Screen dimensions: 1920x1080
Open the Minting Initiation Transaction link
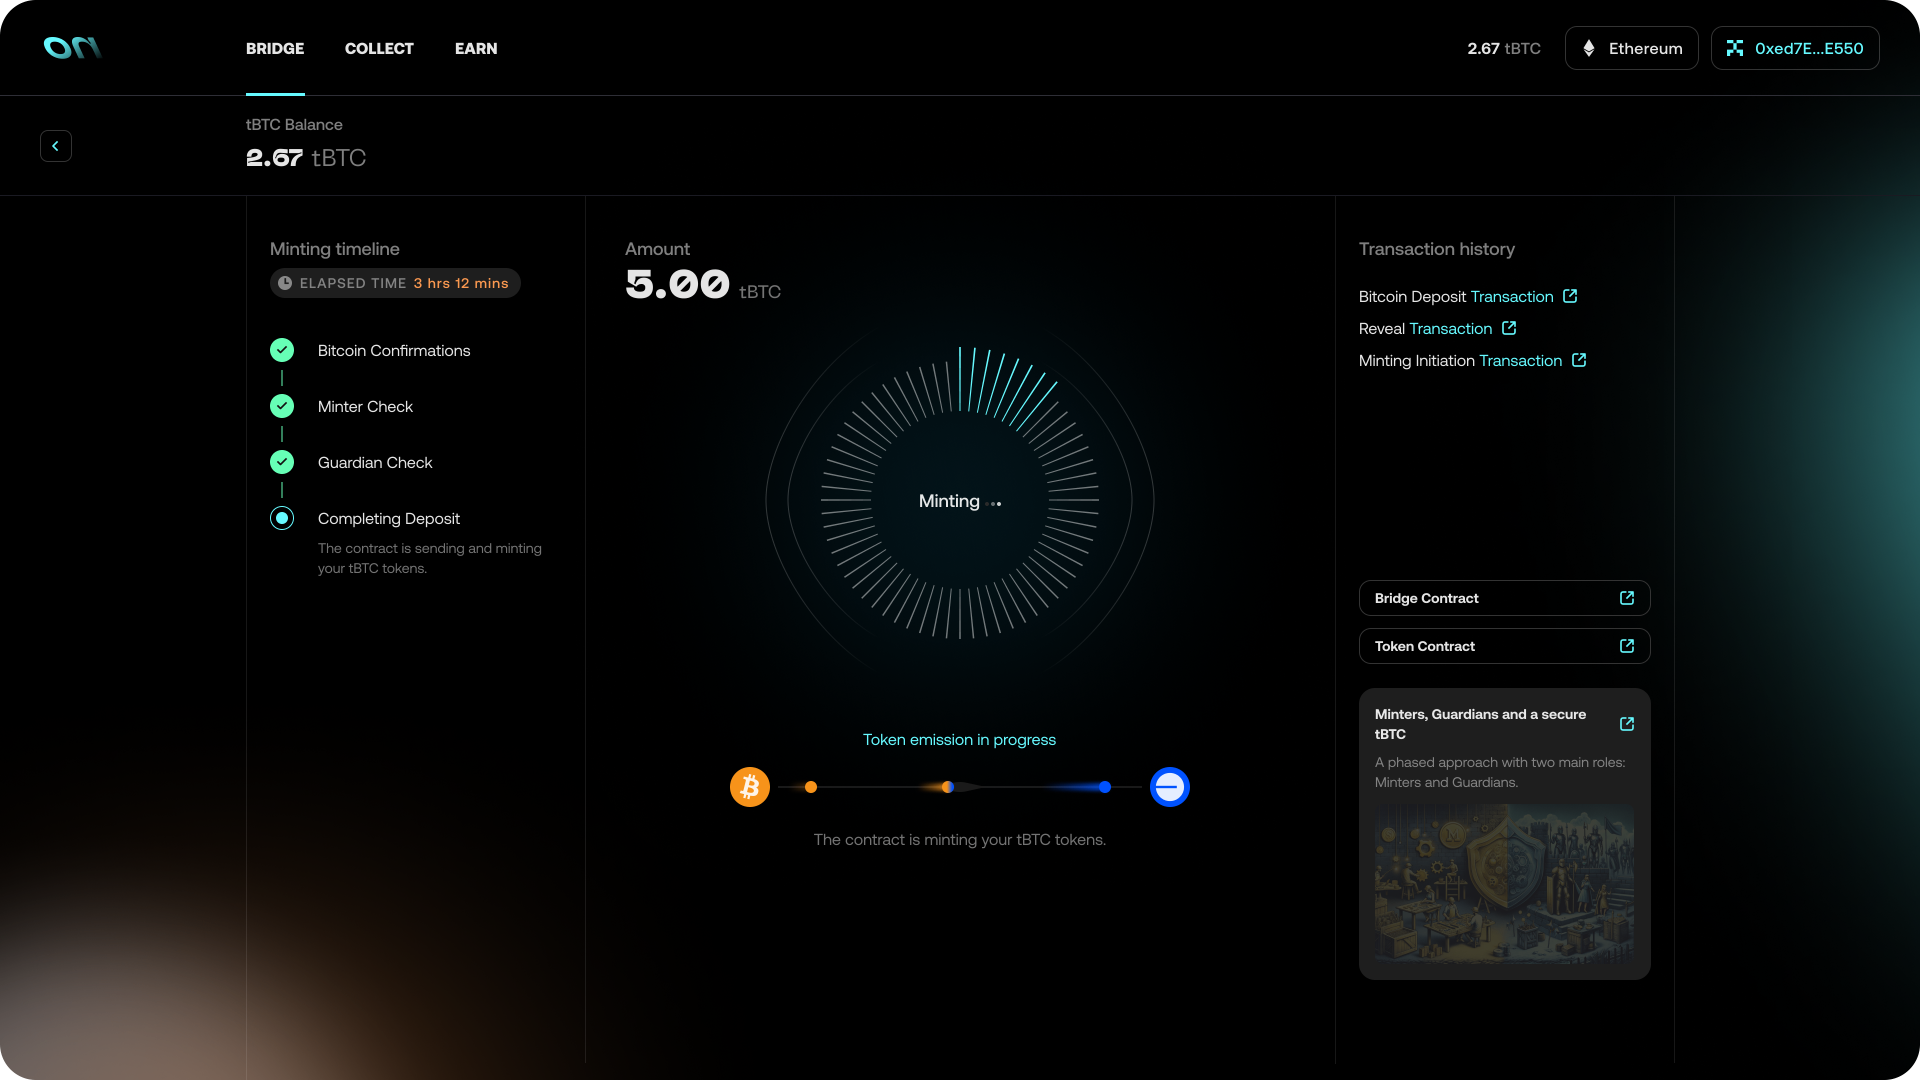click(x=1520, y=361)
